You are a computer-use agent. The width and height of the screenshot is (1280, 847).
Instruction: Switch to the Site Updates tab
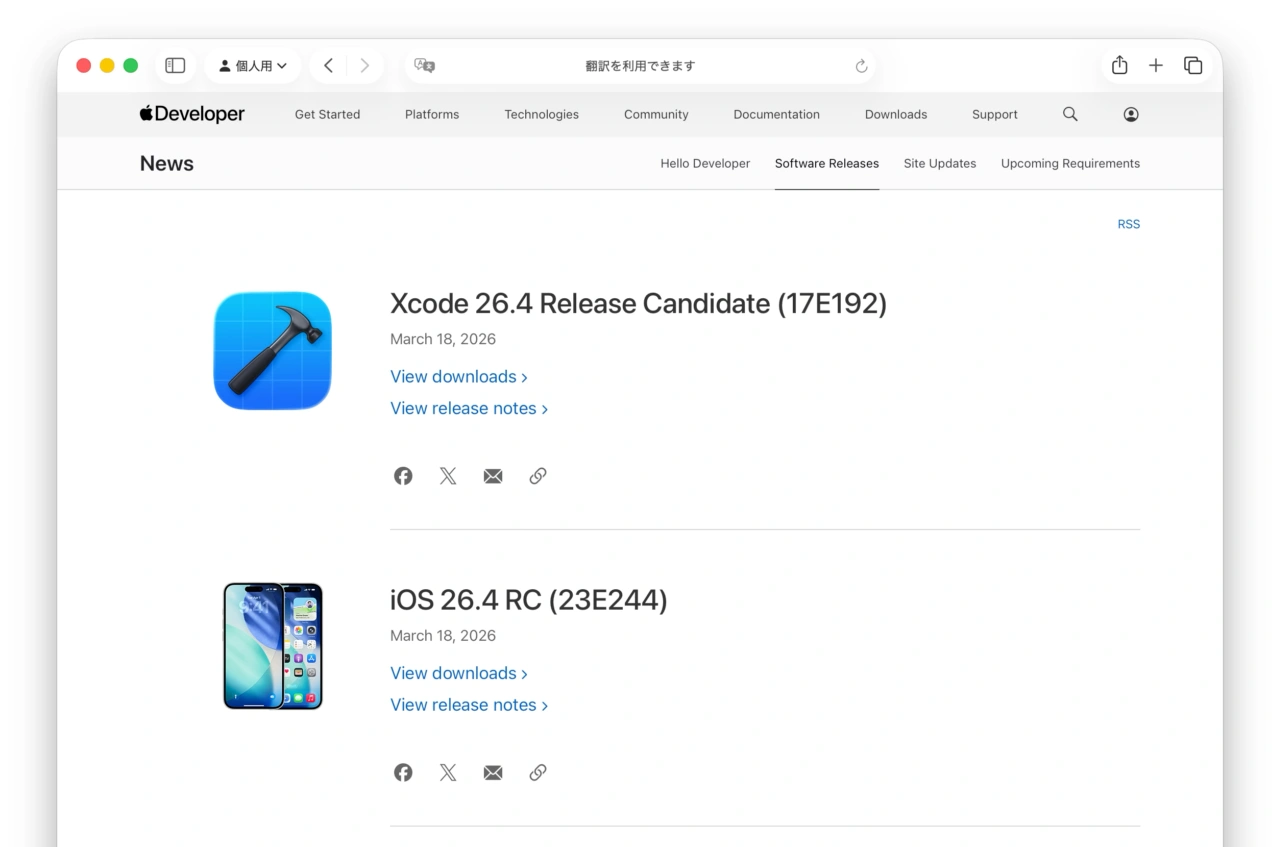coord(939,163)
